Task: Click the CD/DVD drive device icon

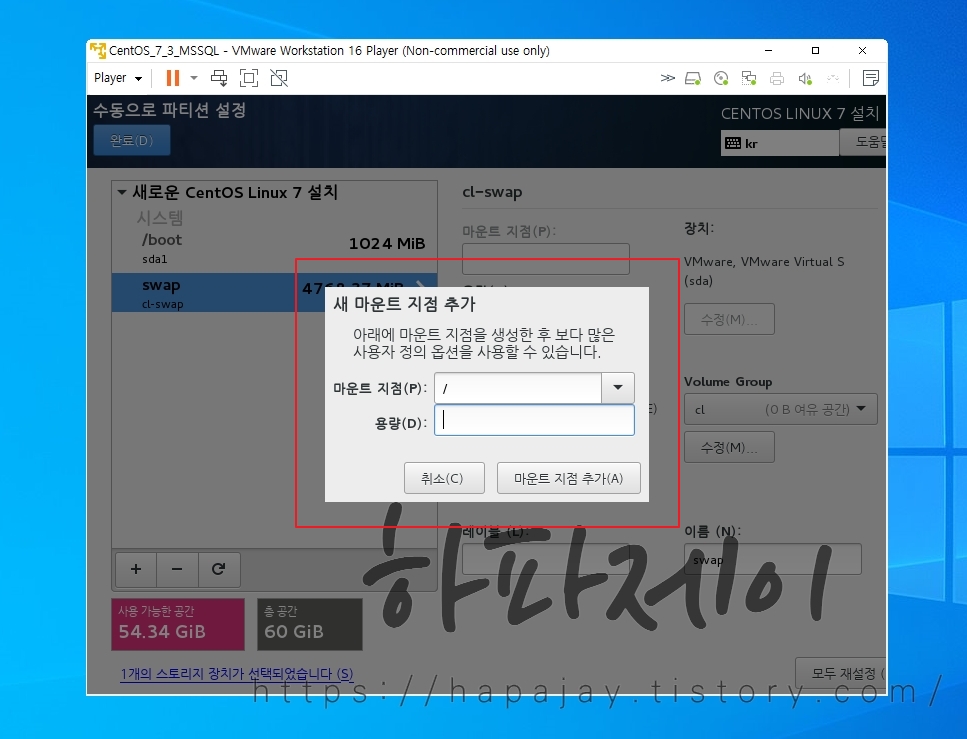Action: (721, 78)
